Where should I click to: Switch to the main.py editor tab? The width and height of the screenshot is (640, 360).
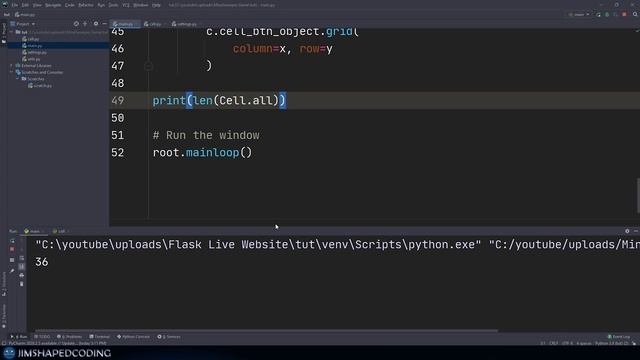click(124, 24)
